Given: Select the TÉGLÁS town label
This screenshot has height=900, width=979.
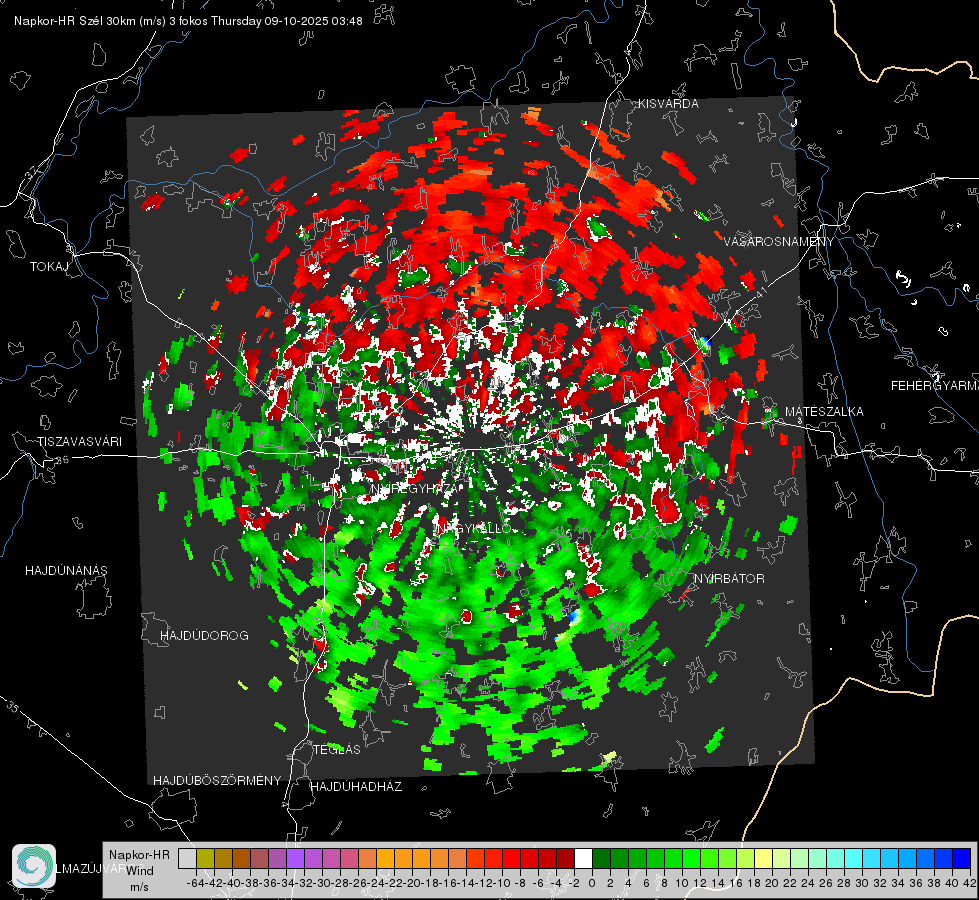Looking at the screenshot, I should 337,749.
